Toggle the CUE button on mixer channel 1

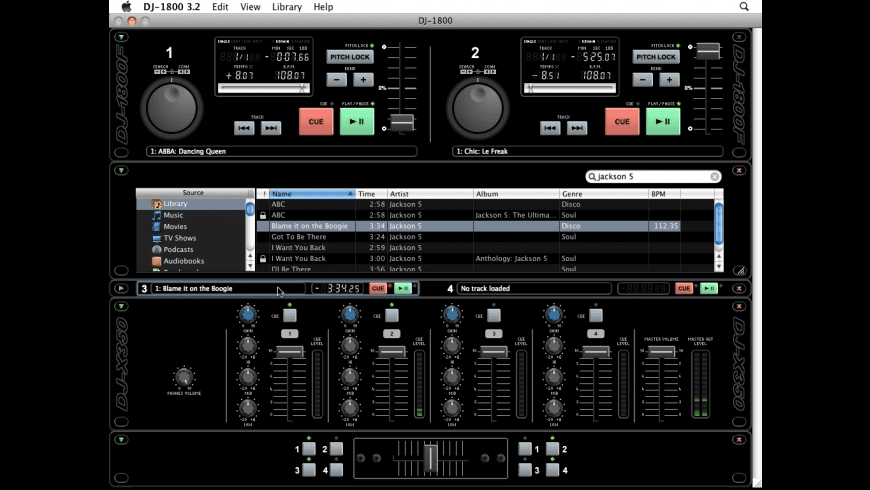[289, 315]
